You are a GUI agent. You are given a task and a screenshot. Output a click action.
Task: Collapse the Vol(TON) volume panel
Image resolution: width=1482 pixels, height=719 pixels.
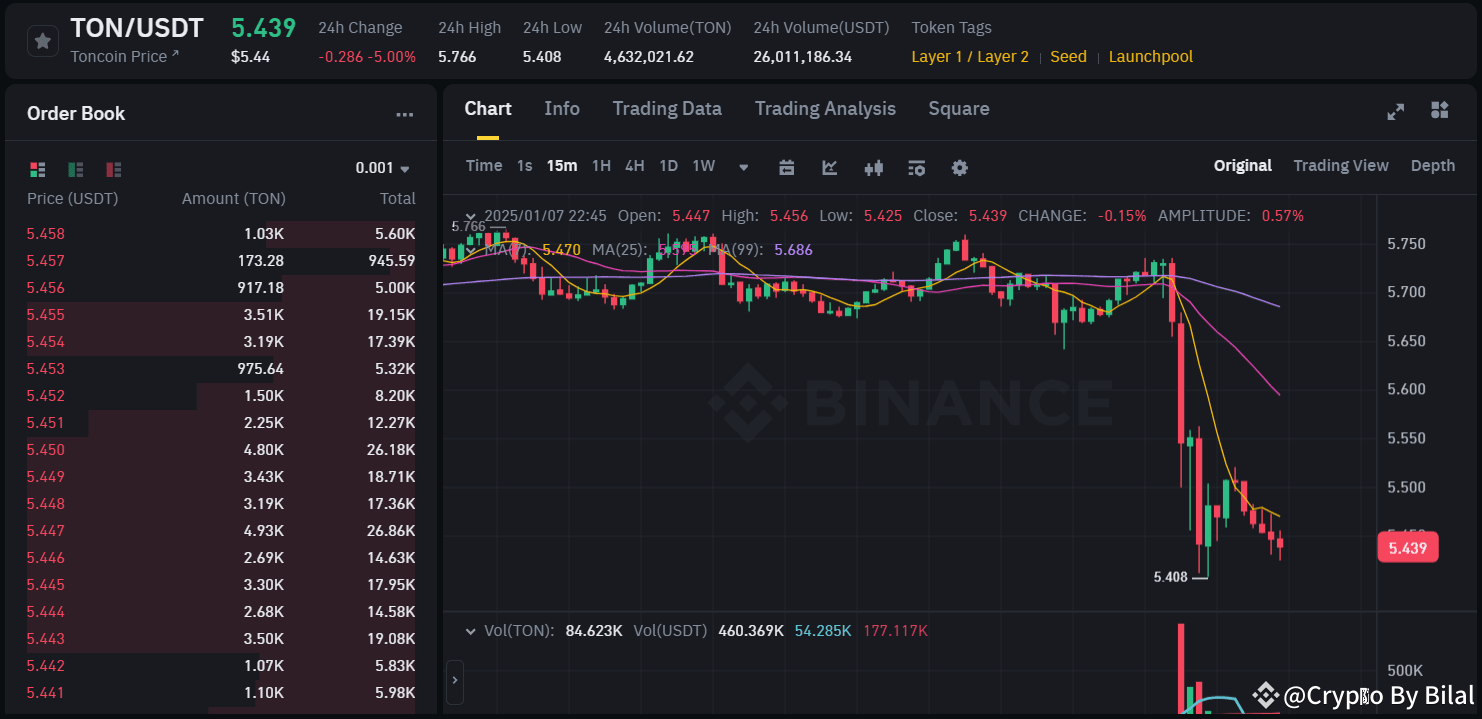(x=470, y=631)
